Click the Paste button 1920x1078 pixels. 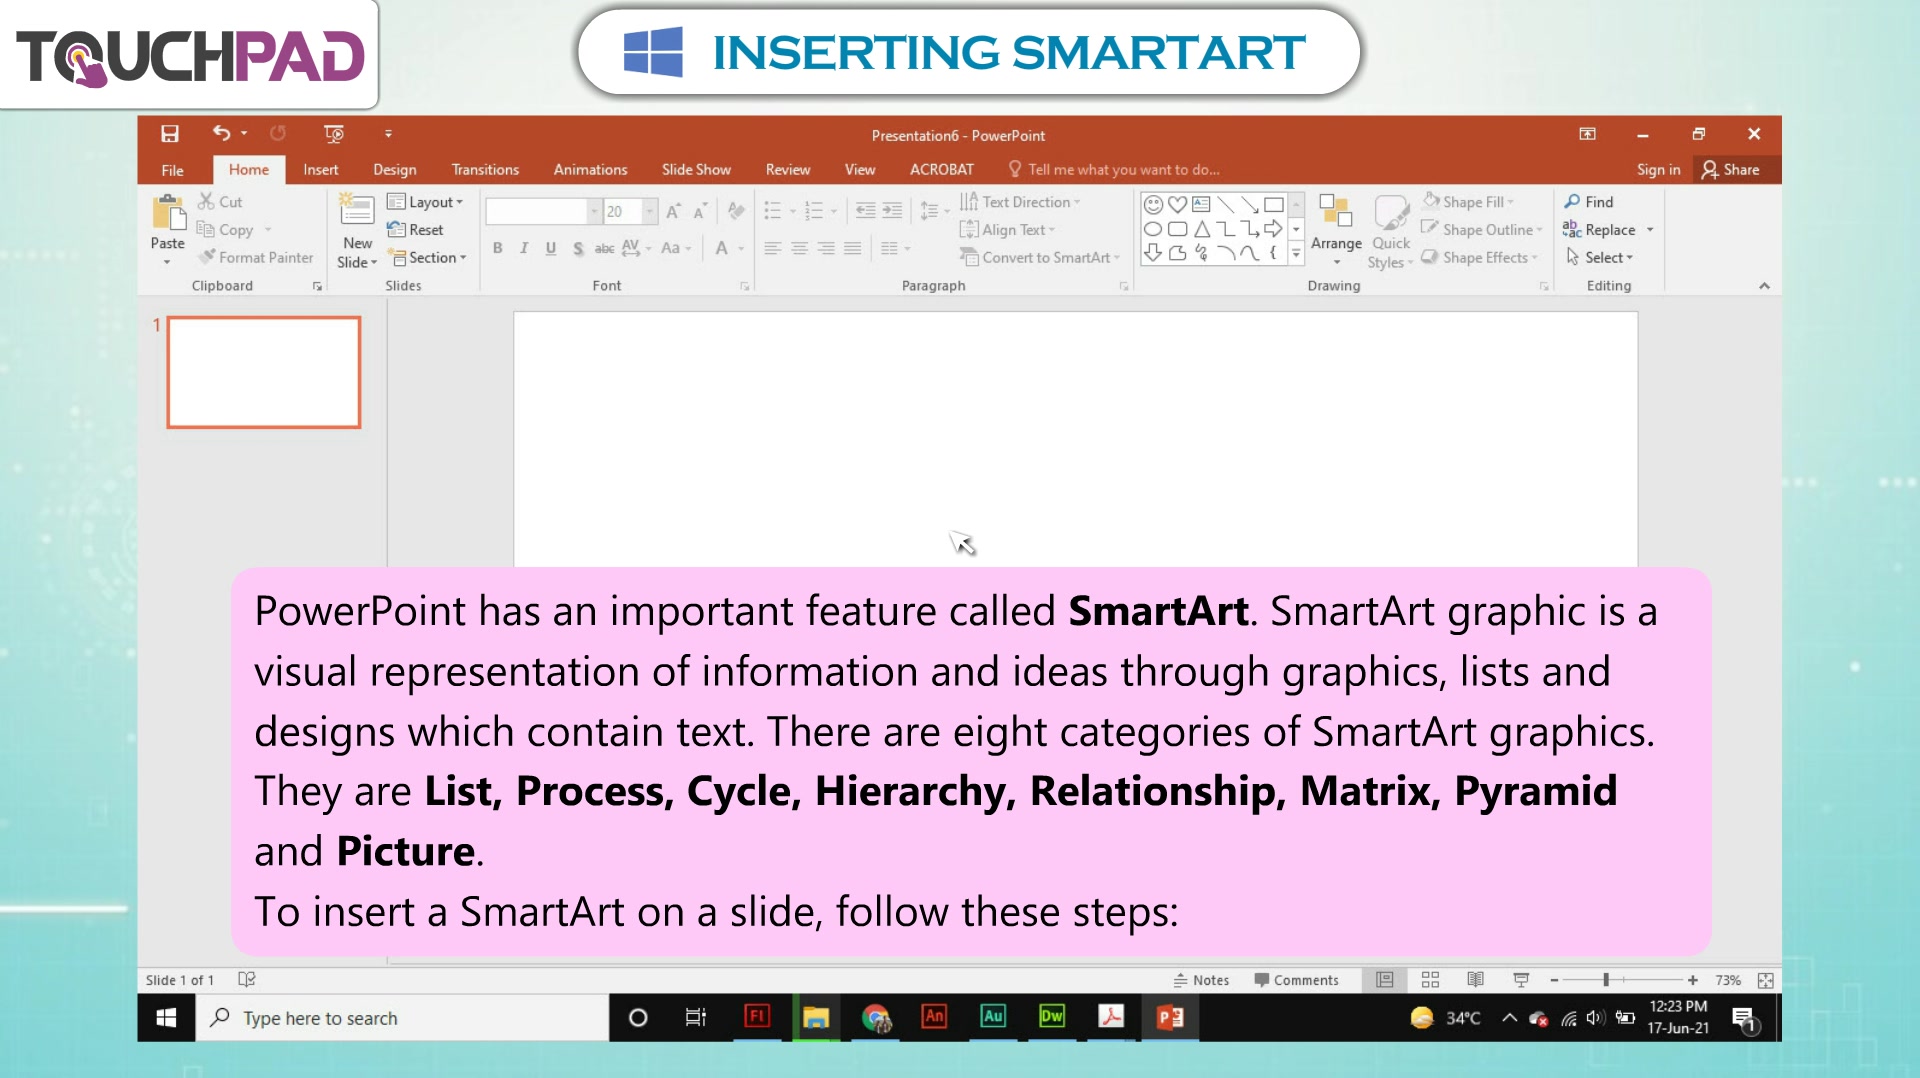(x=168, y=230)
